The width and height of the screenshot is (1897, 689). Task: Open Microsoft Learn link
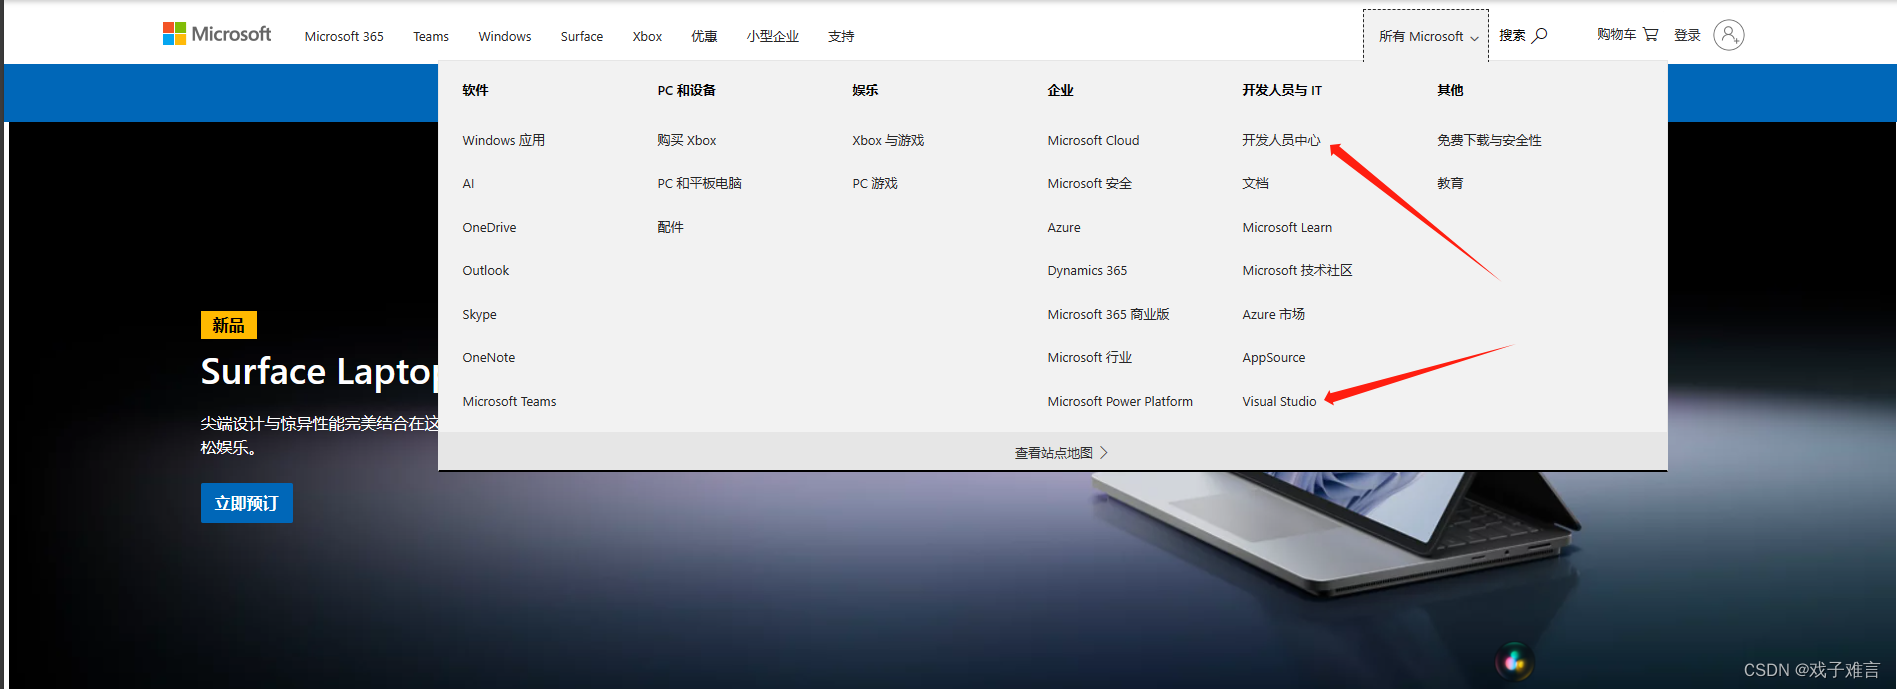pos(1287,227)
